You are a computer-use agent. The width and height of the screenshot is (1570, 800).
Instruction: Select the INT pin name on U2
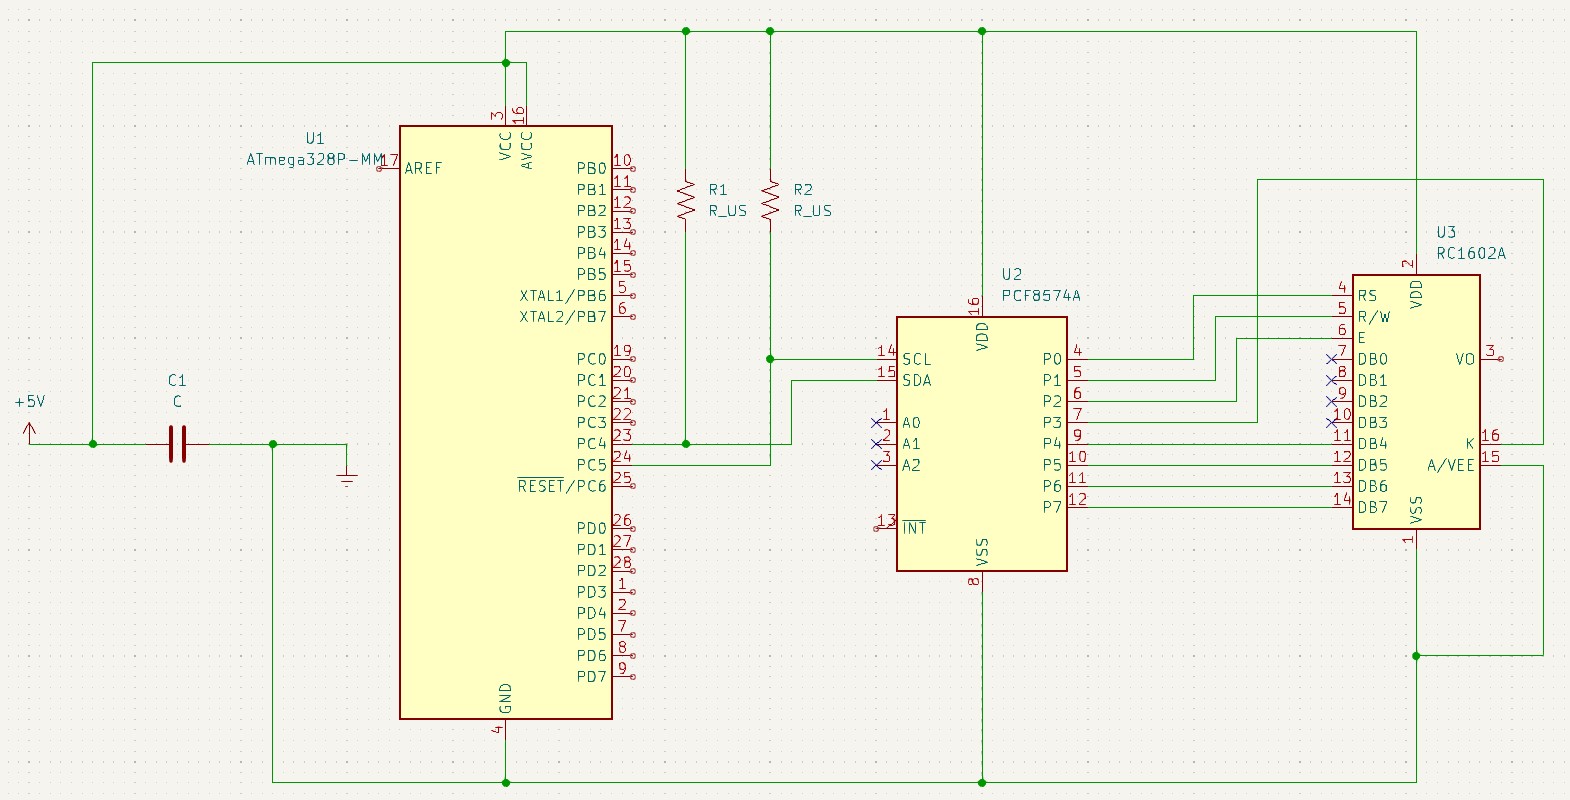click(x=914, y=528)
